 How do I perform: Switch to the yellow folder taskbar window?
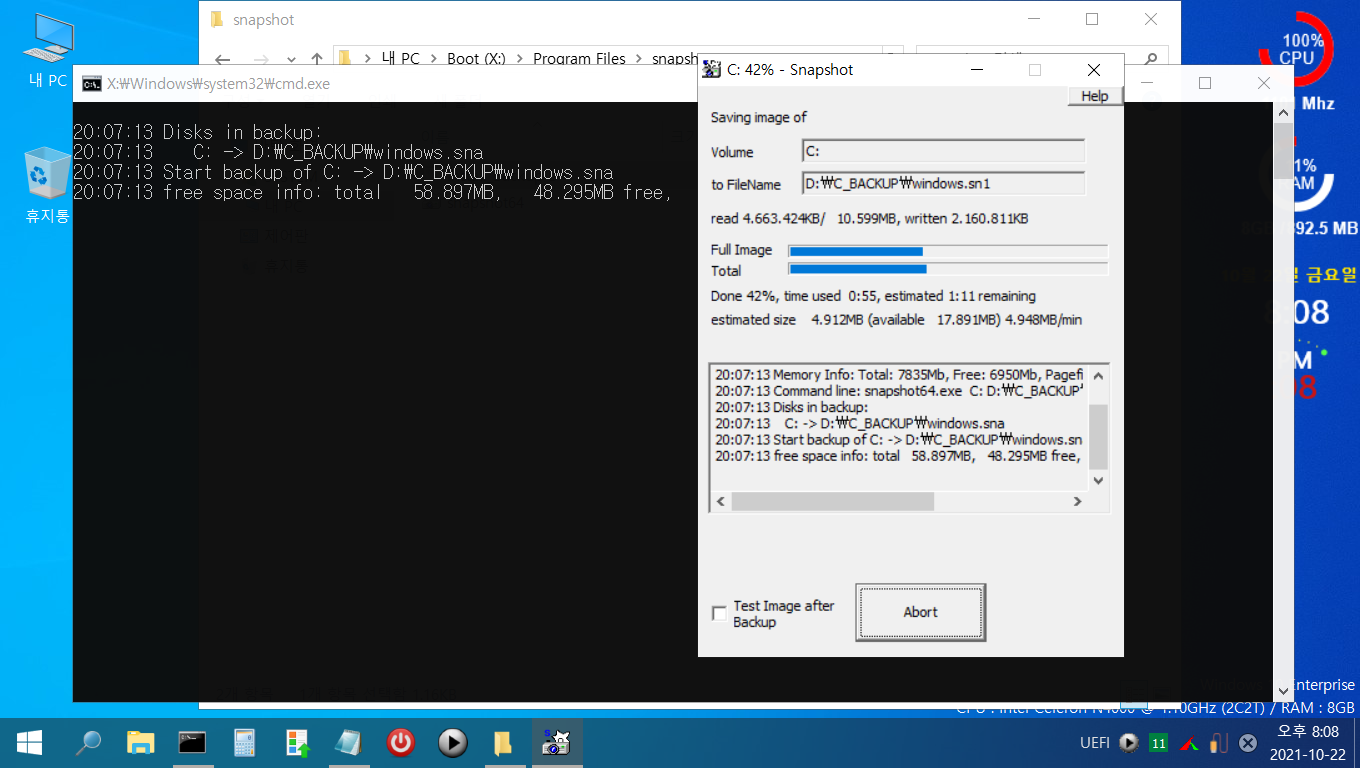[x=504, y=742]
